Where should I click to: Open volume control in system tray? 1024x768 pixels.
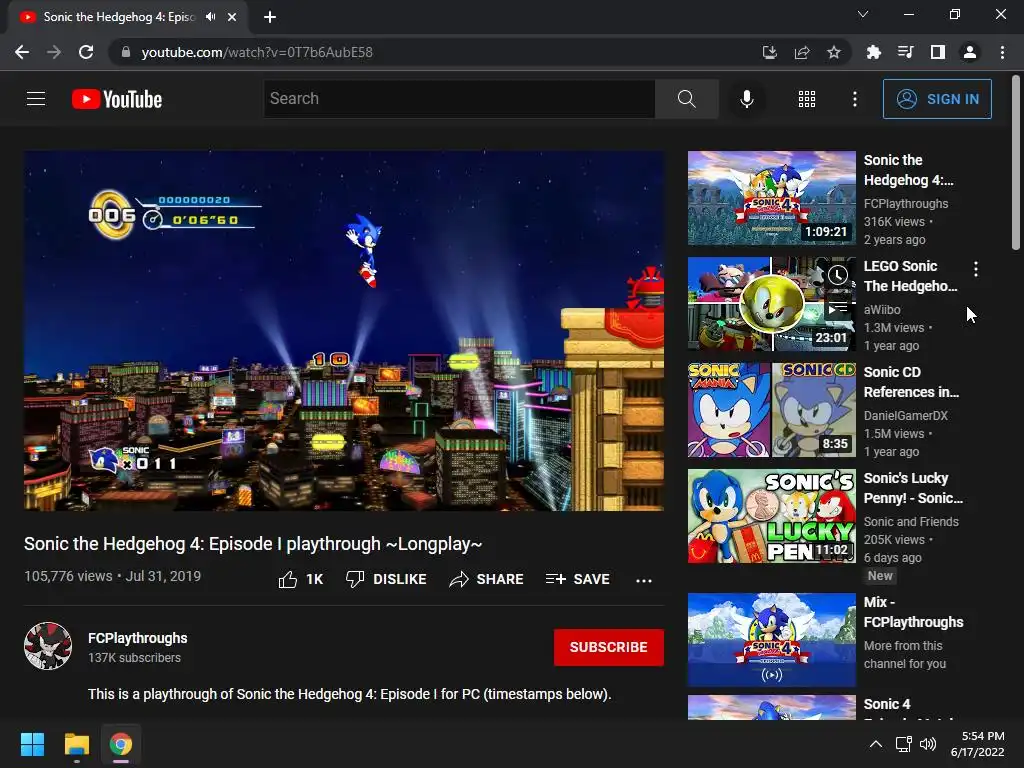(x=928, y=744)
